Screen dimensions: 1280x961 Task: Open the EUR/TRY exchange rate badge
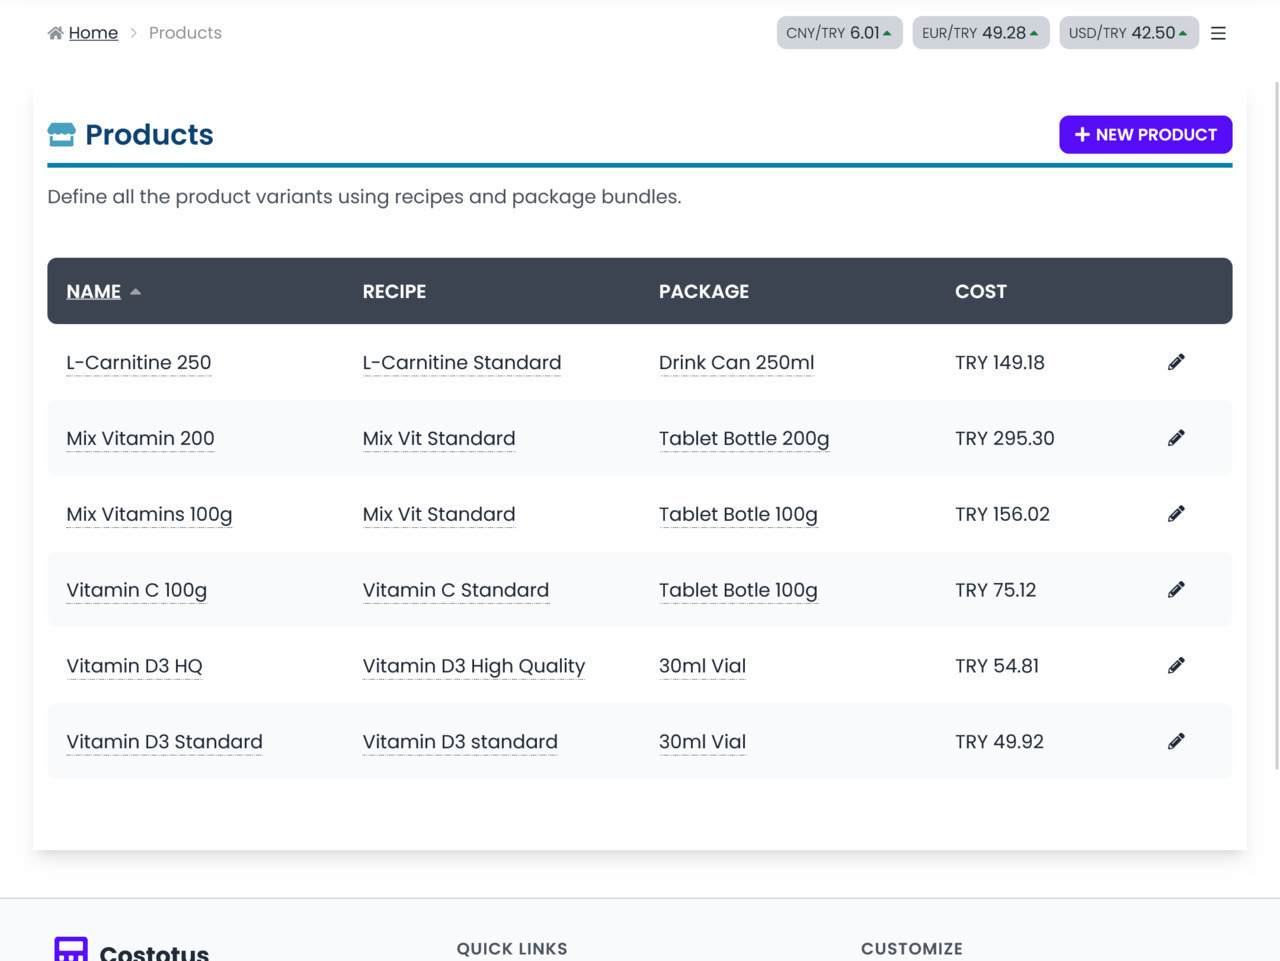point(980,33)
